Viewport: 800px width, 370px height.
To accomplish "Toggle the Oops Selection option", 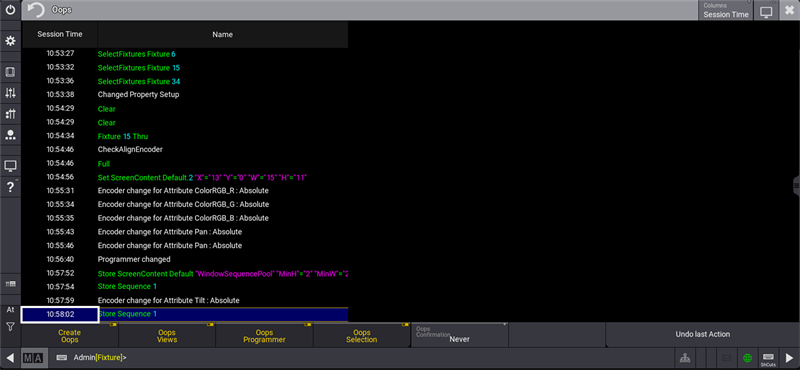I will (362, 336).
